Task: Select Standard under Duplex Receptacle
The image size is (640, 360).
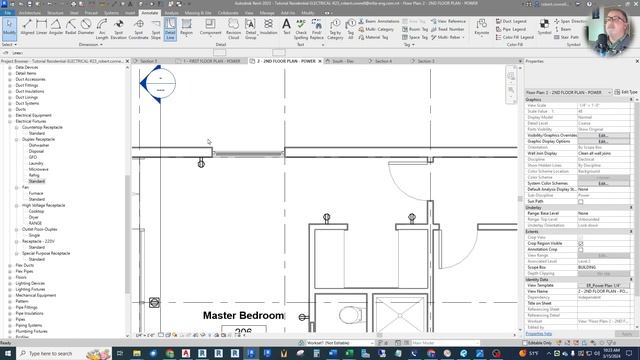Action: pos(37,181)
